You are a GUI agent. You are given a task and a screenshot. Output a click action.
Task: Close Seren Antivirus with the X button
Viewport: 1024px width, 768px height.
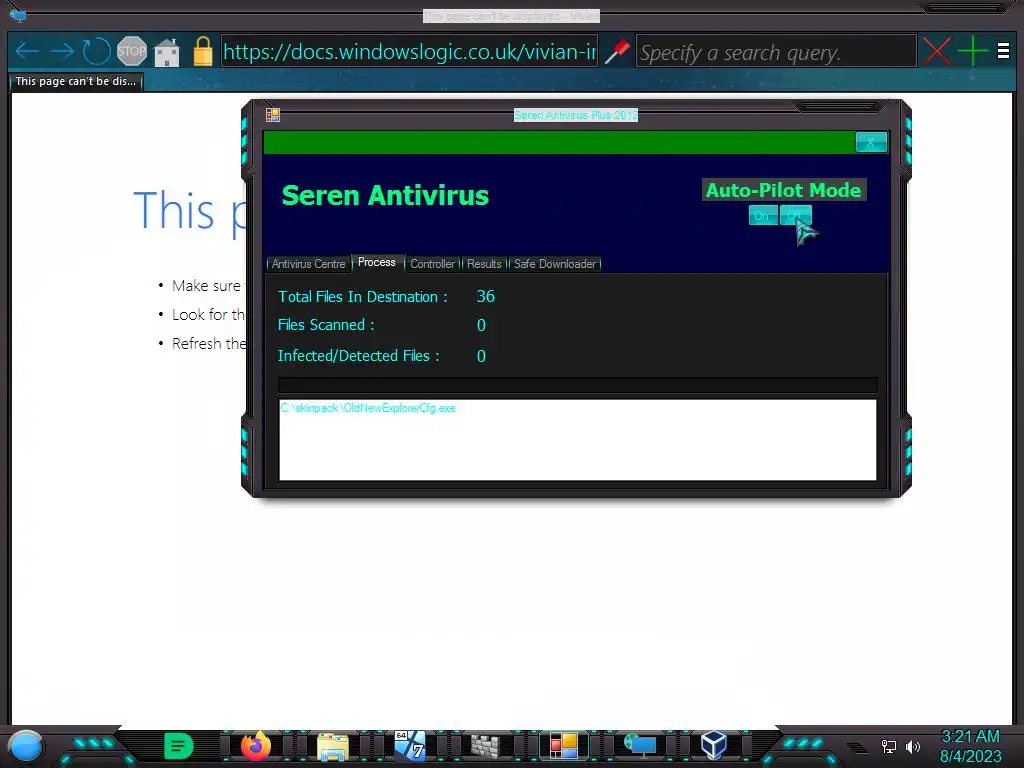[871, 142]
